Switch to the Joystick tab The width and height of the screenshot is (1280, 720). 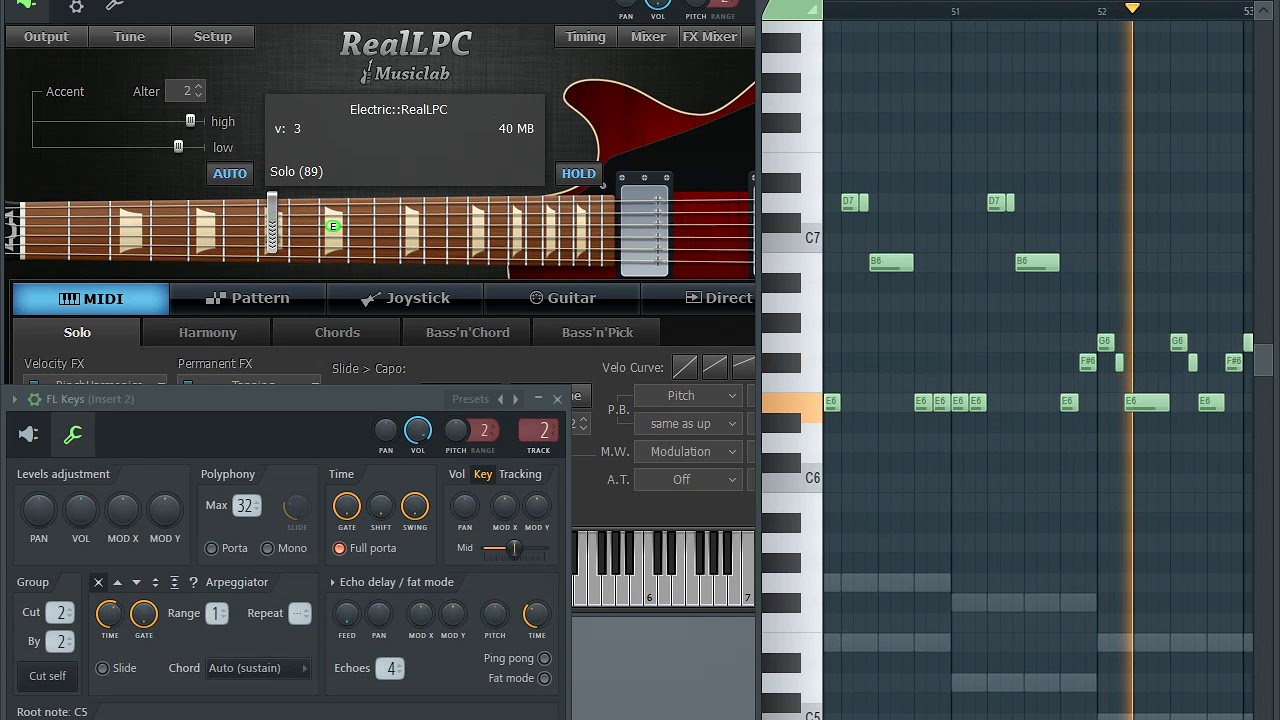coord(405,298)
